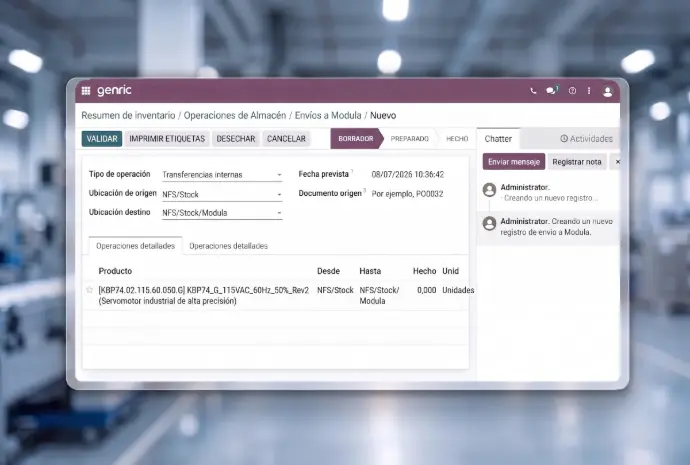The width and height of the screenshot is (690, 465).
Task: Sort by Producto column header
Action: (x=115, y=271)
